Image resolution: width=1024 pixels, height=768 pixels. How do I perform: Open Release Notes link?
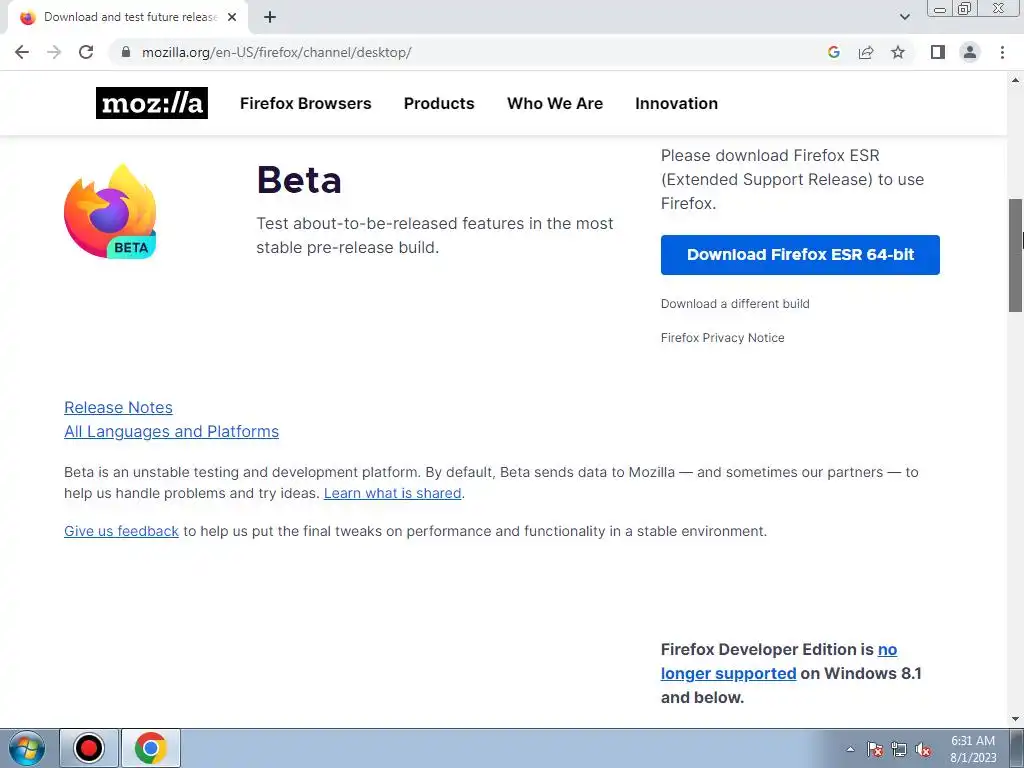(x=118, y=408)
